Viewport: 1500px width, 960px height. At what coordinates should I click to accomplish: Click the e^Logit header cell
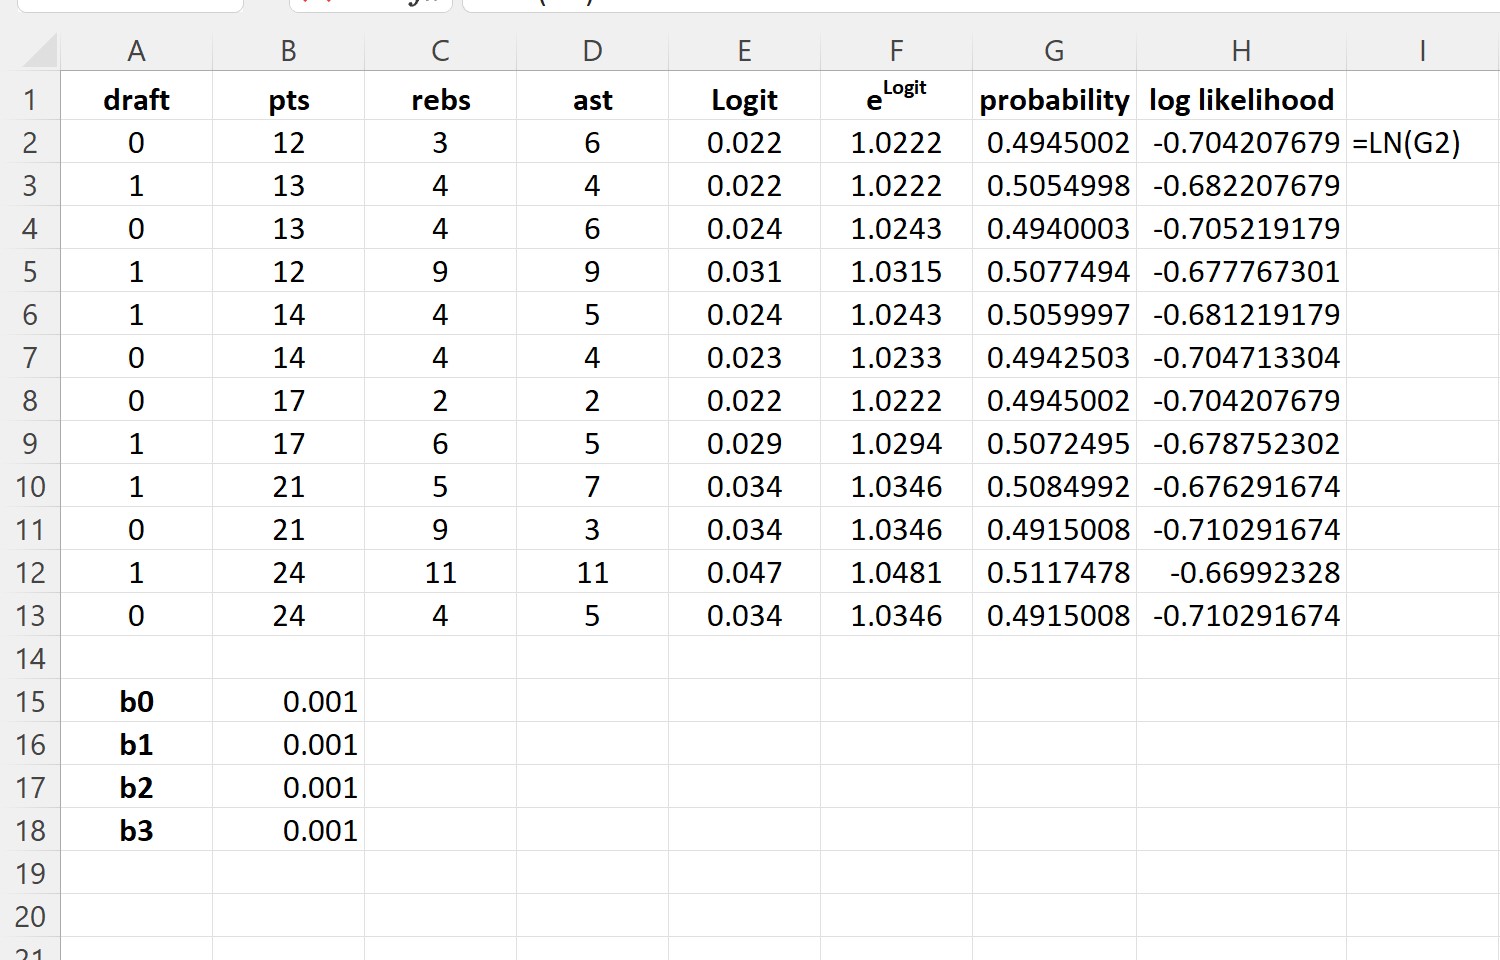click(x=895, y=98)
